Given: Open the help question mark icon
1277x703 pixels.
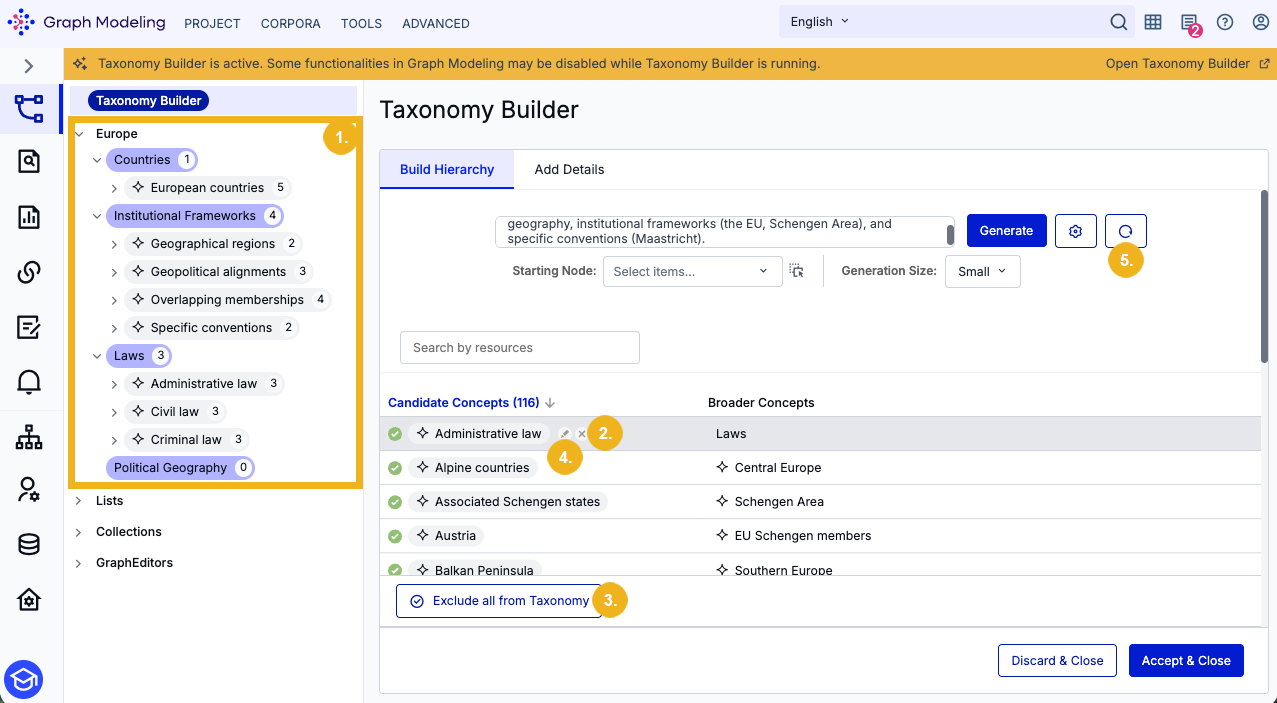Looking at the screenshot, I should pyautogui.click(x=1225, y=22).
